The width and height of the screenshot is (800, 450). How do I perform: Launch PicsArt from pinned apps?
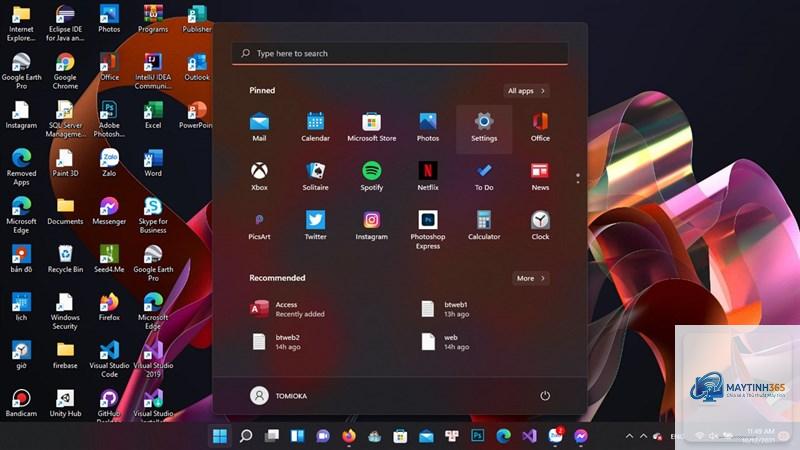coord(259,225)
